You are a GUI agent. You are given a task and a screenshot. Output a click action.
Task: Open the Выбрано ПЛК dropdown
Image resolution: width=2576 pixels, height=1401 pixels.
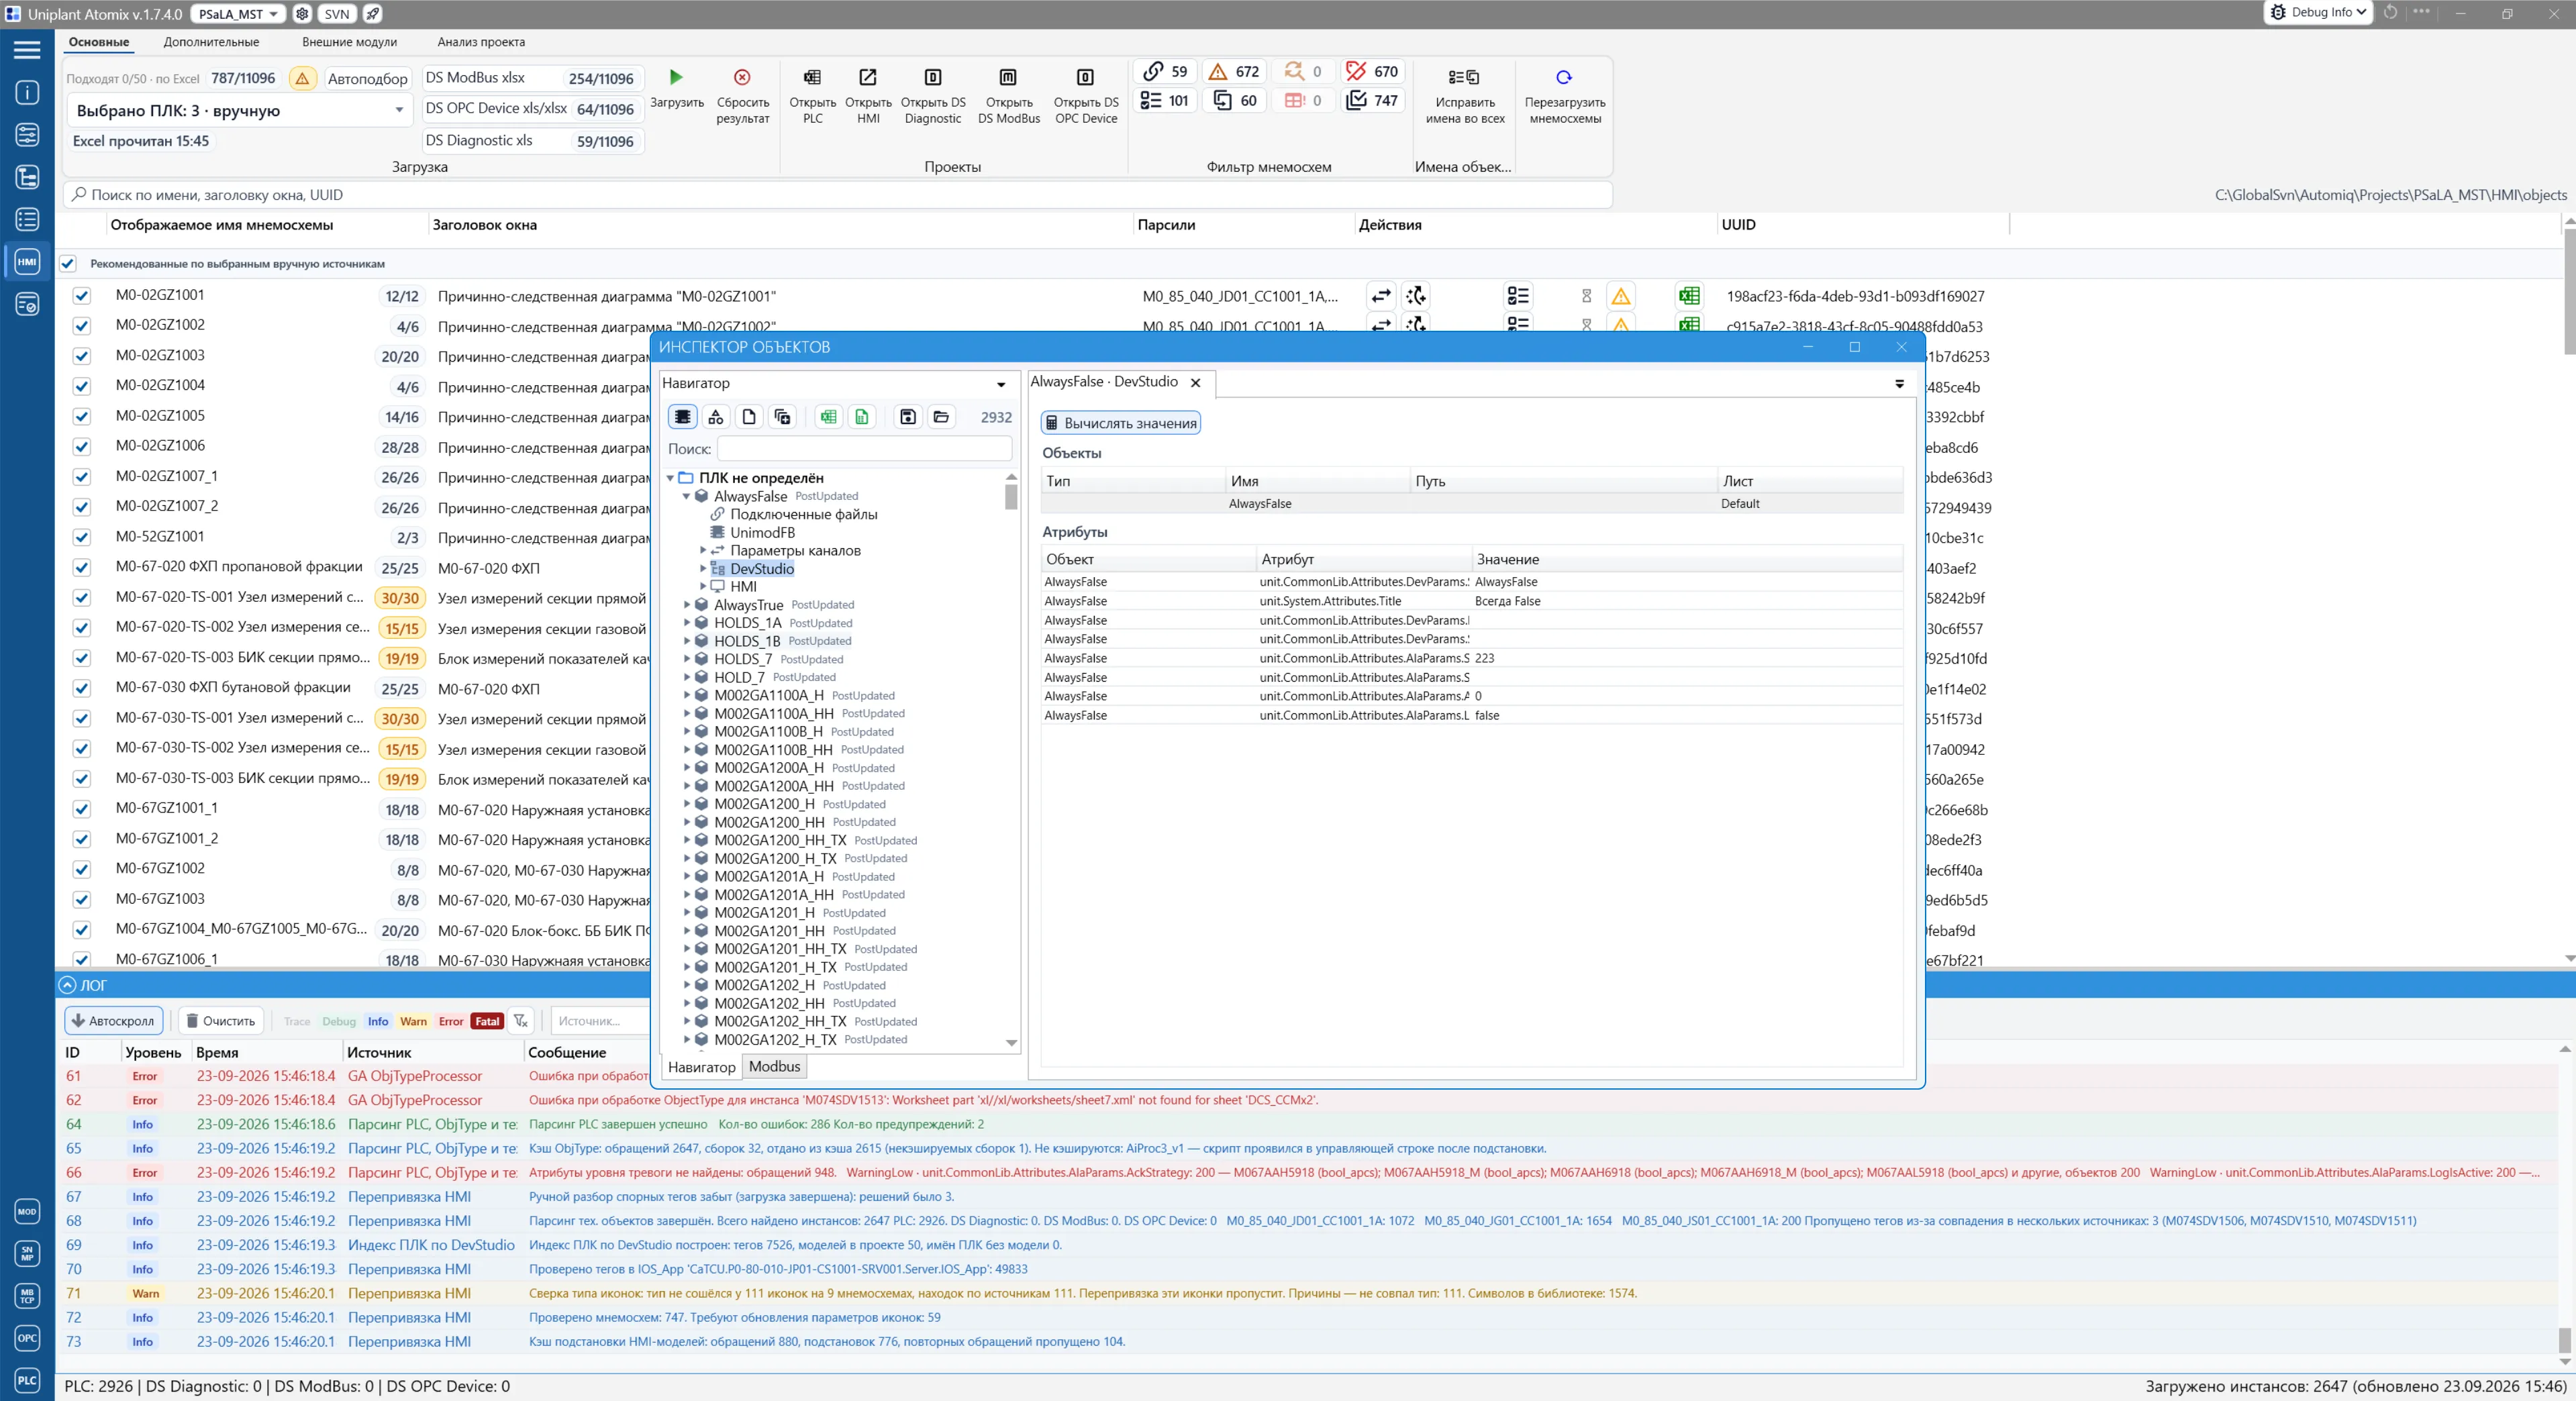tap(239, 111)
